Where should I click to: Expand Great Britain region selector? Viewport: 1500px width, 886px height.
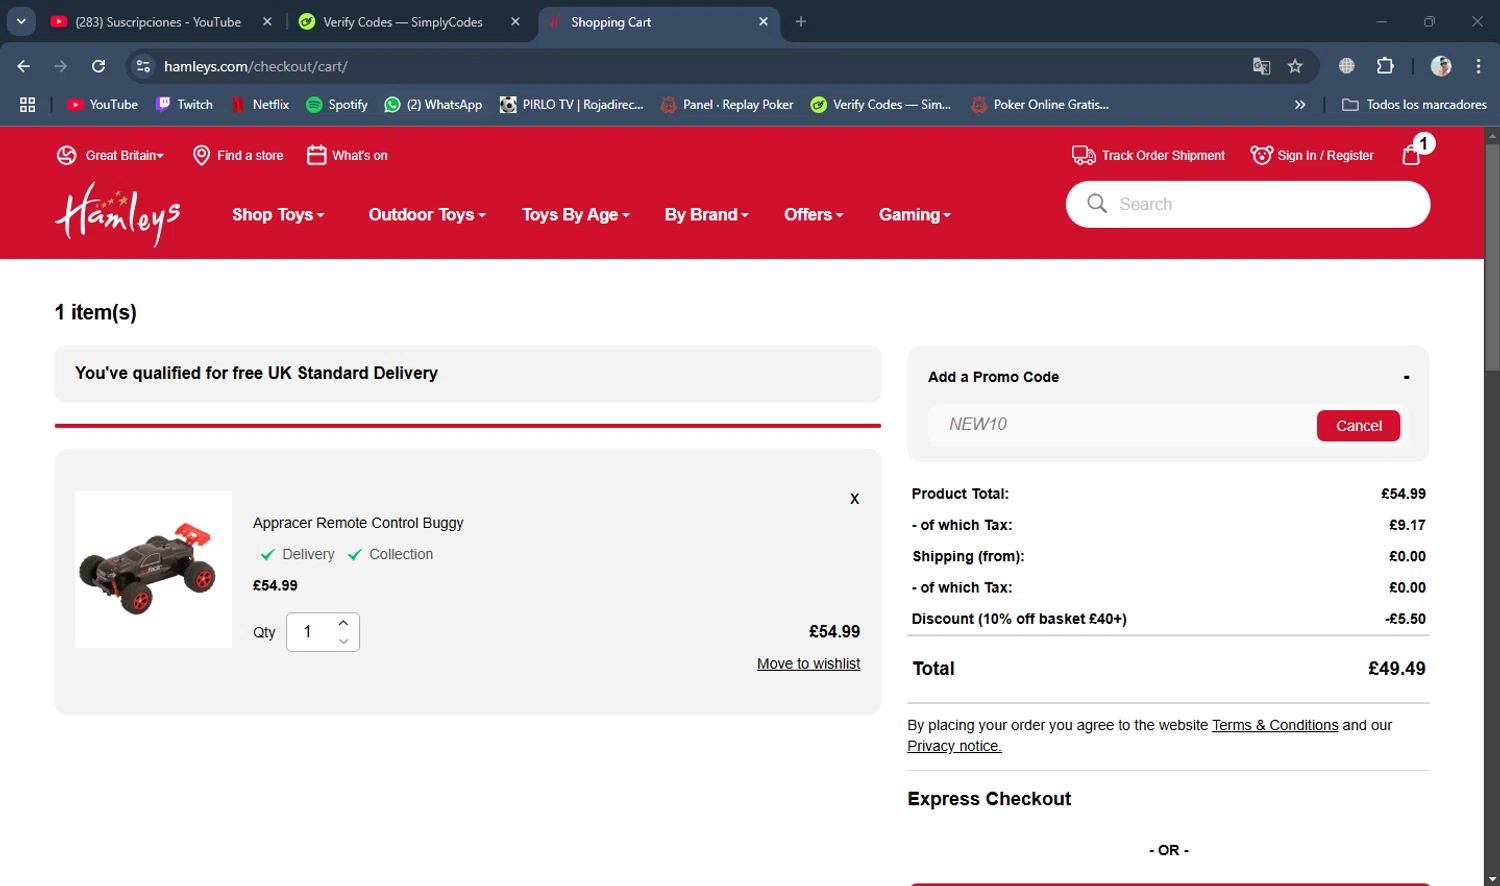(110, 155)
